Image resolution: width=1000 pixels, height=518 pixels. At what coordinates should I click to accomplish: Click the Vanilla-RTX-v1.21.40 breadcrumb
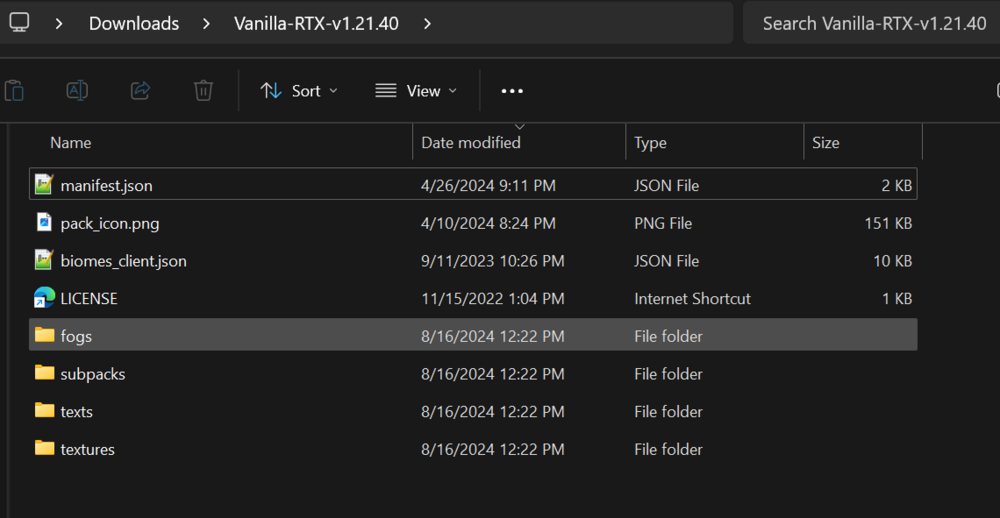click(316, 24)
